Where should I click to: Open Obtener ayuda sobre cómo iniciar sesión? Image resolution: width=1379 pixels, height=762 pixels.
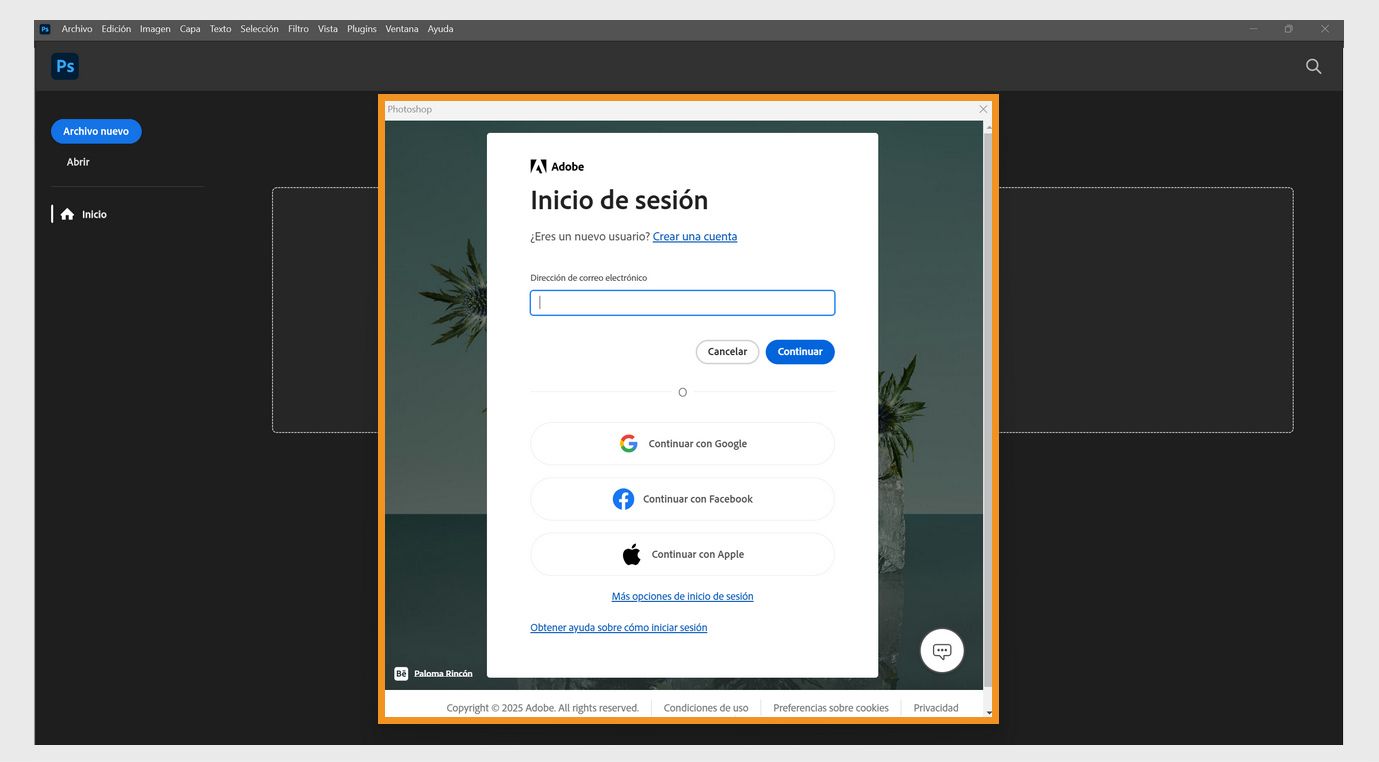click(x=619, y=628)
